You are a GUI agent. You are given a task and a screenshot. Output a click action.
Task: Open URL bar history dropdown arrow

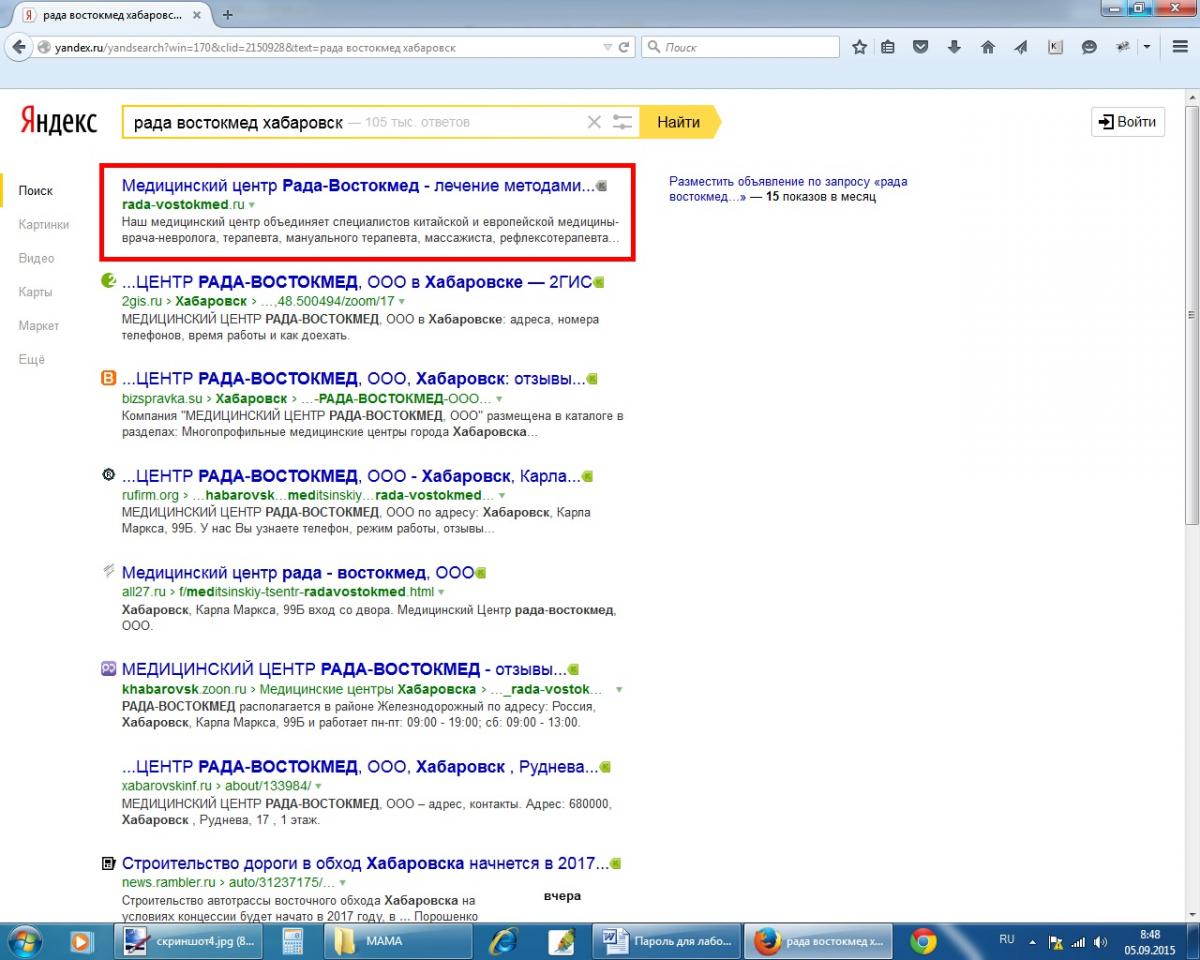[x=608, y=47]
